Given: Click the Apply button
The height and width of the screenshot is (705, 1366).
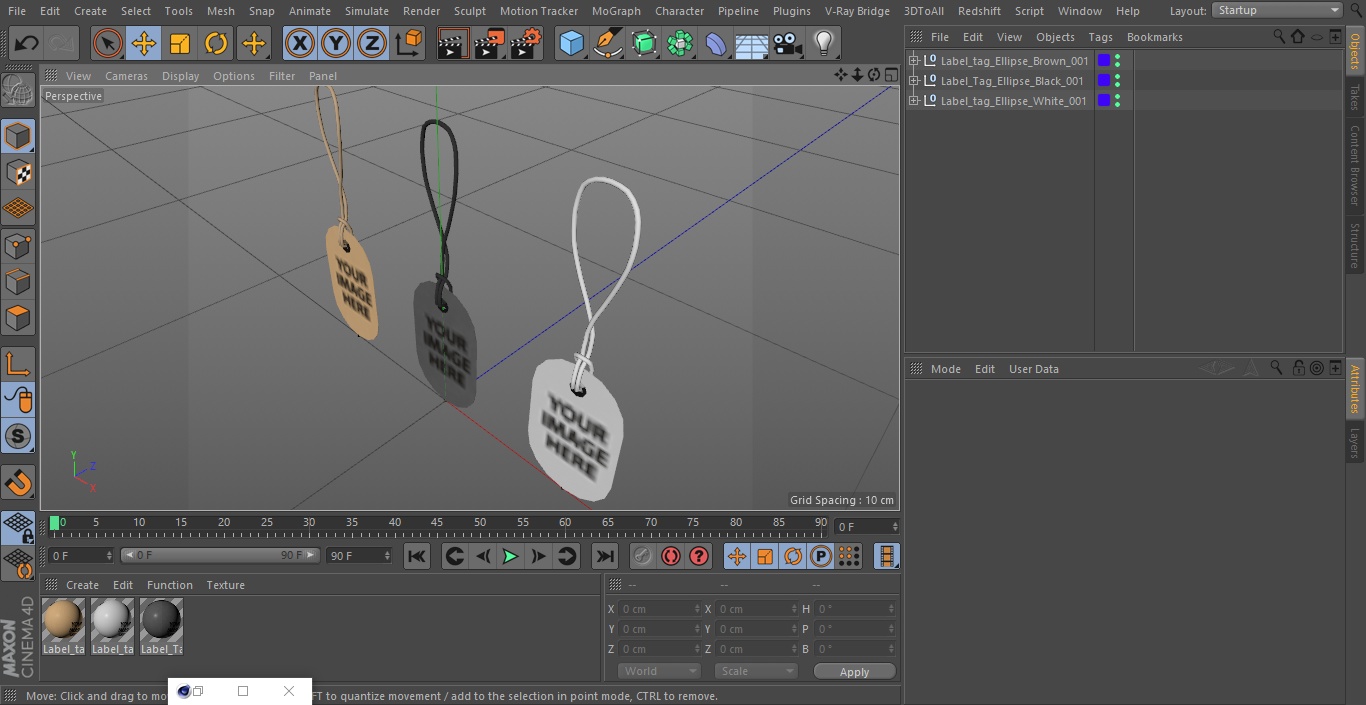Looking at the screenshot, I should pyautogui.click(x=854, y=672).
